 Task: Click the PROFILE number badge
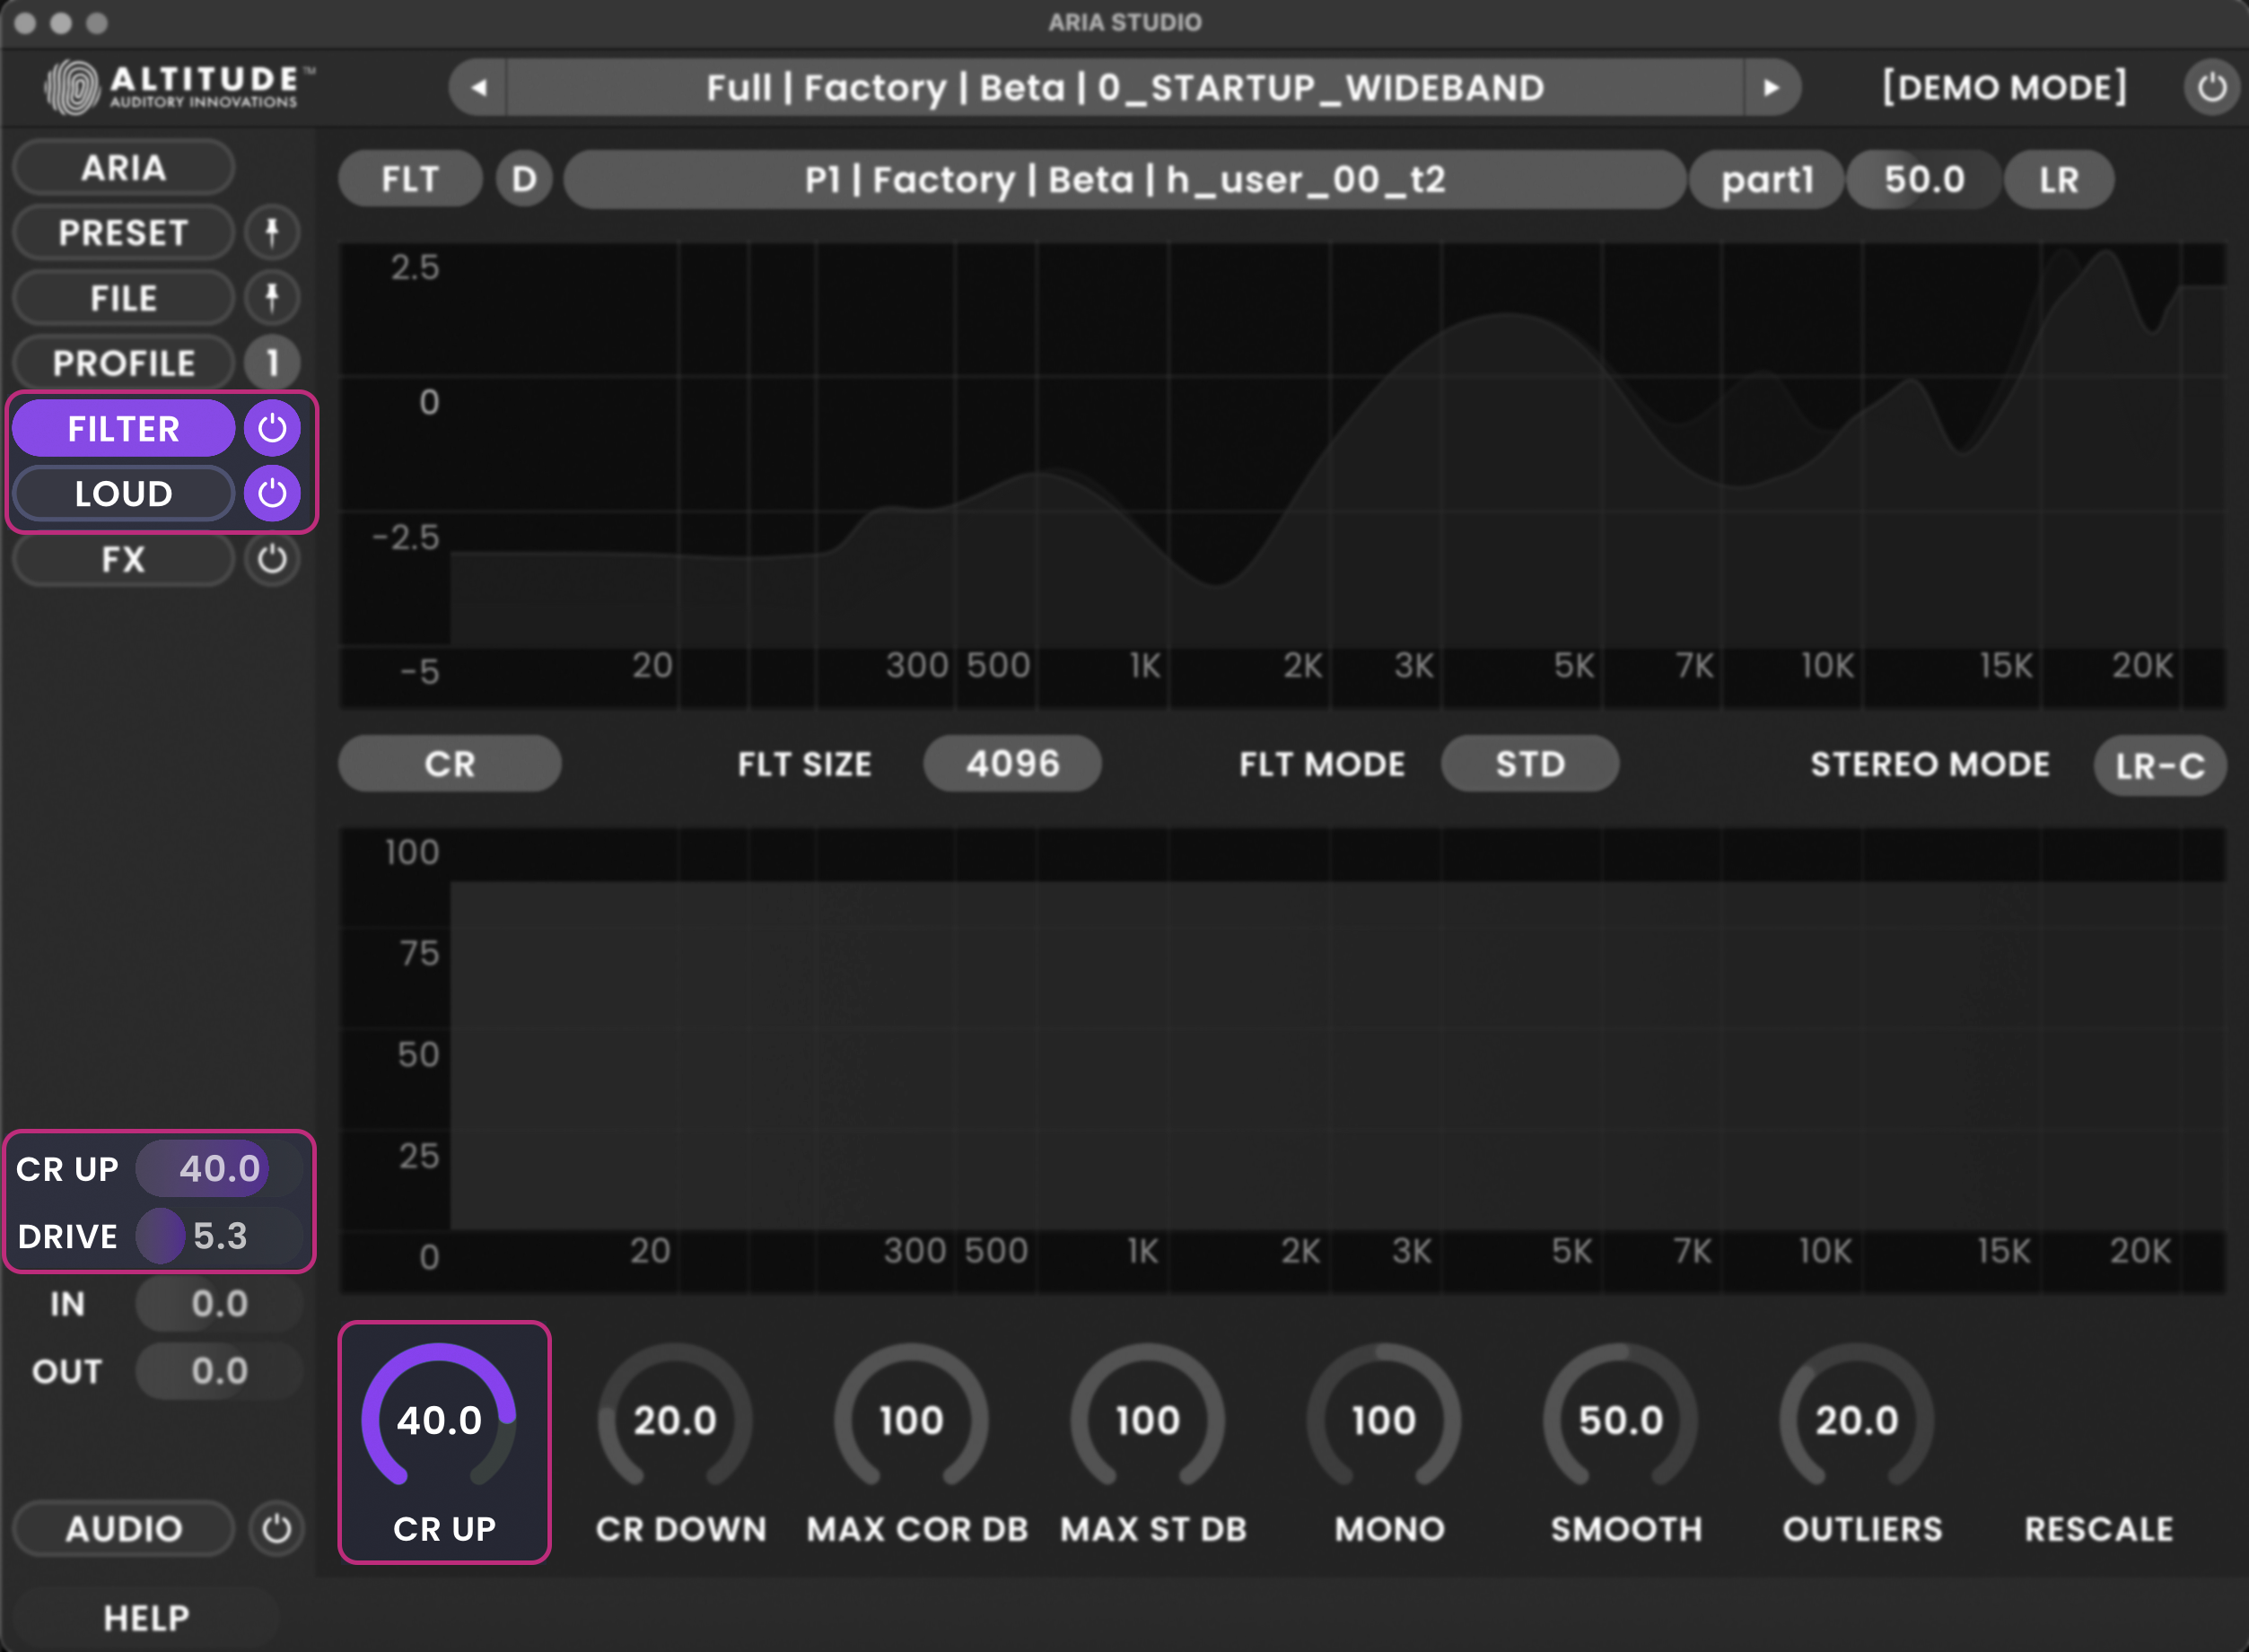coord(271,362)
